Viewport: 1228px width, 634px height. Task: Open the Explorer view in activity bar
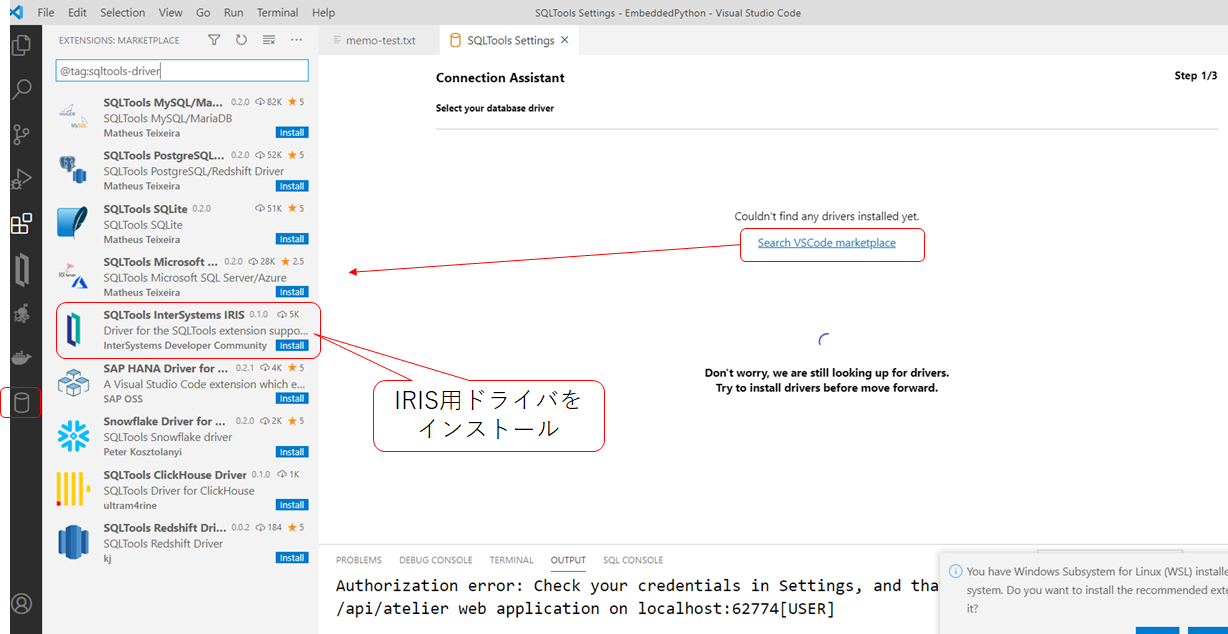(21, 45)
